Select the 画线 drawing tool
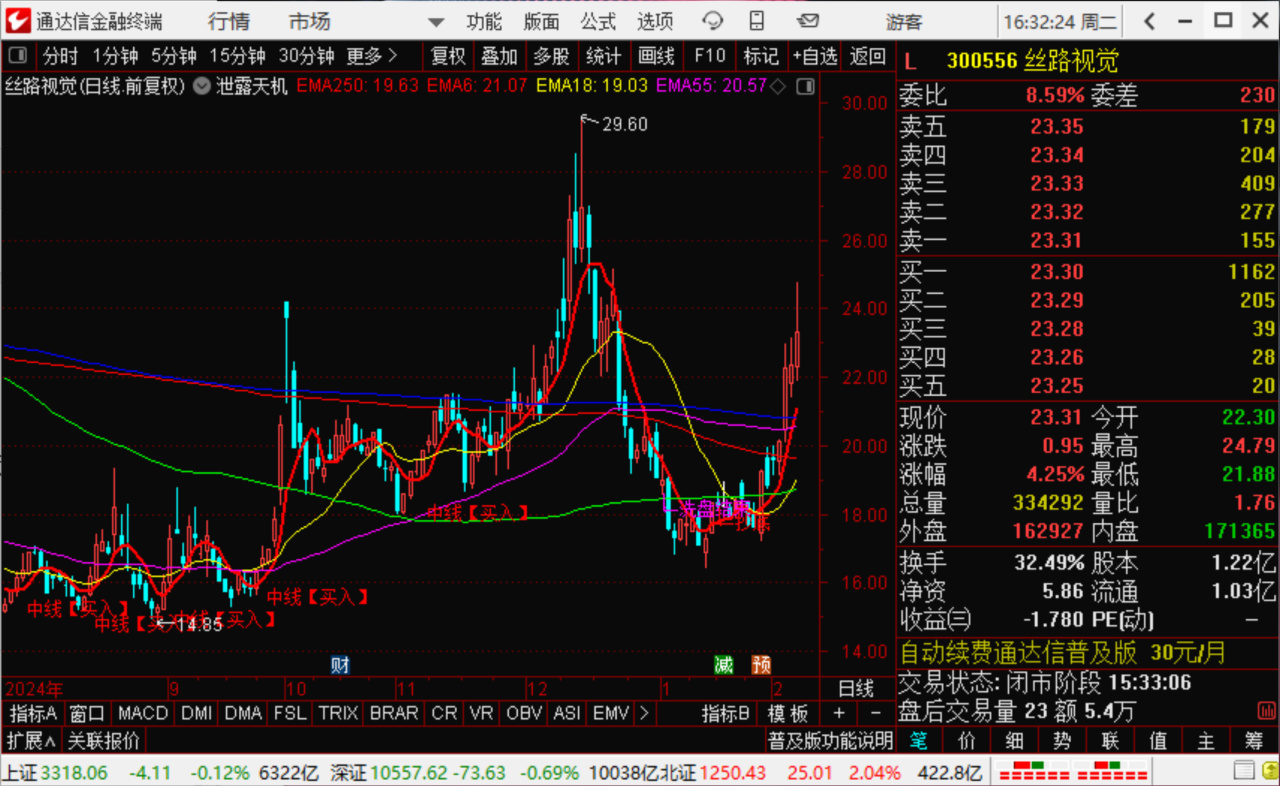 tap(656, 57)
